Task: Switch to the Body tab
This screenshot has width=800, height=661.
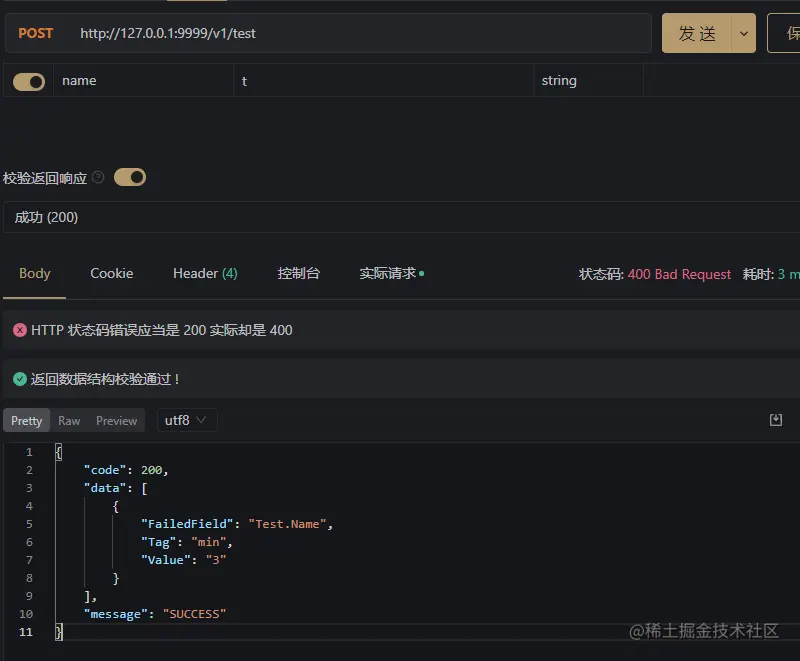Action: tap(35, 273)
